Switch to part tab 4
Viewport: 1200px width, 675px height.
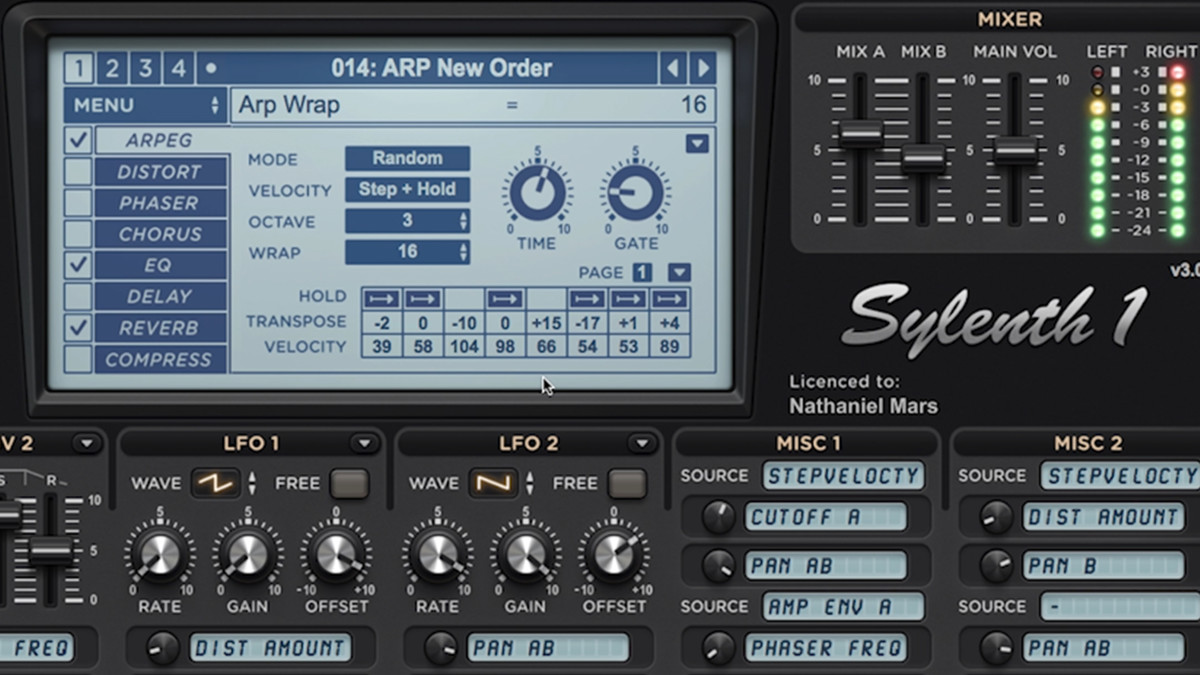pos(178,68)
